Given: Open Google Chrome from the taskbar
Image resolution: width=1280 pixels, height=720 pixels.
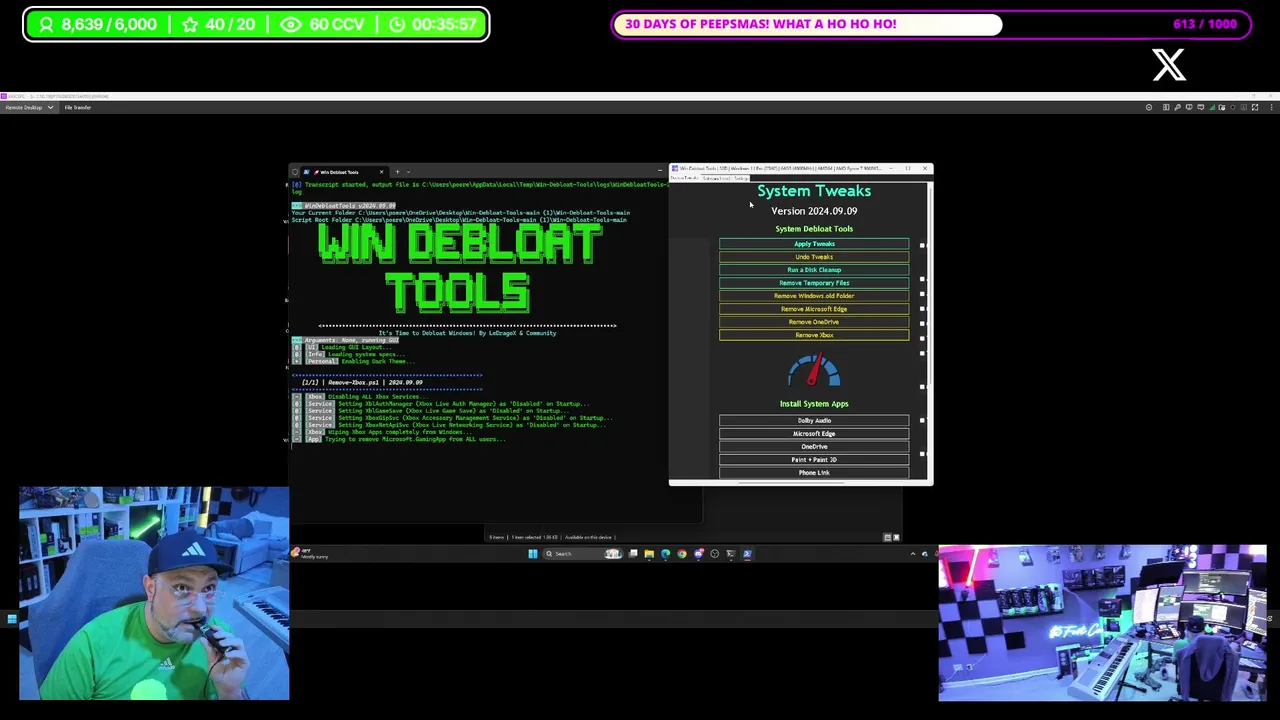Looking at the screenshot, I should click(x=682, y=554).
